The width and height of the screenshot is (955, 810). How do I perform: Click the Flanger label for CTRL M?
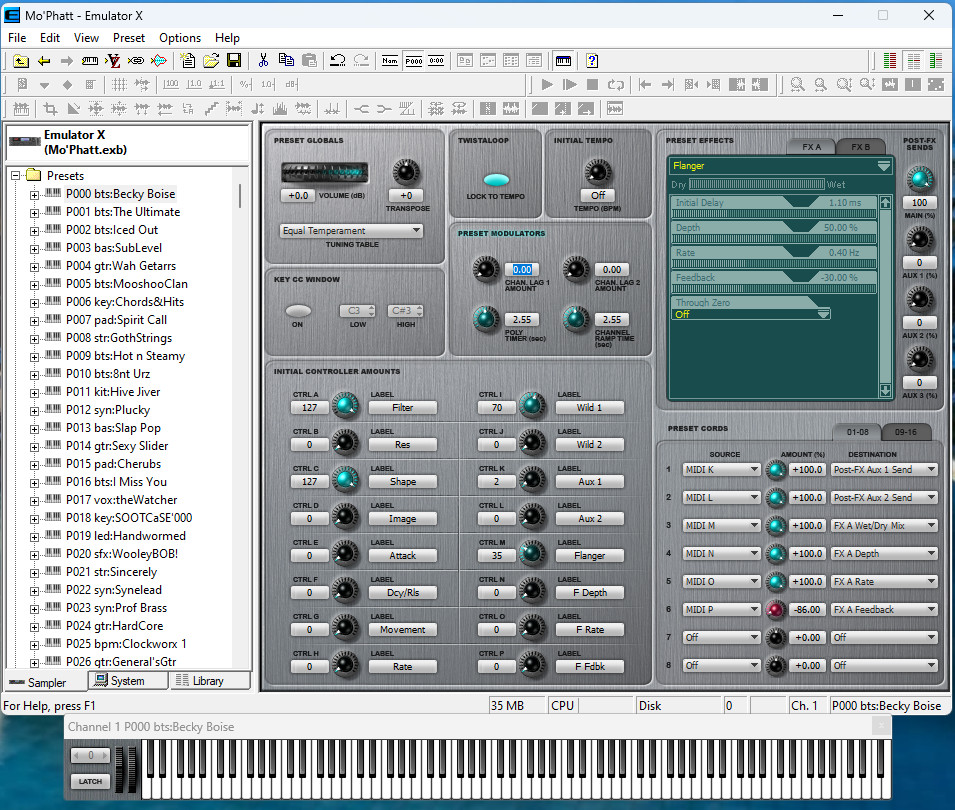590,555
